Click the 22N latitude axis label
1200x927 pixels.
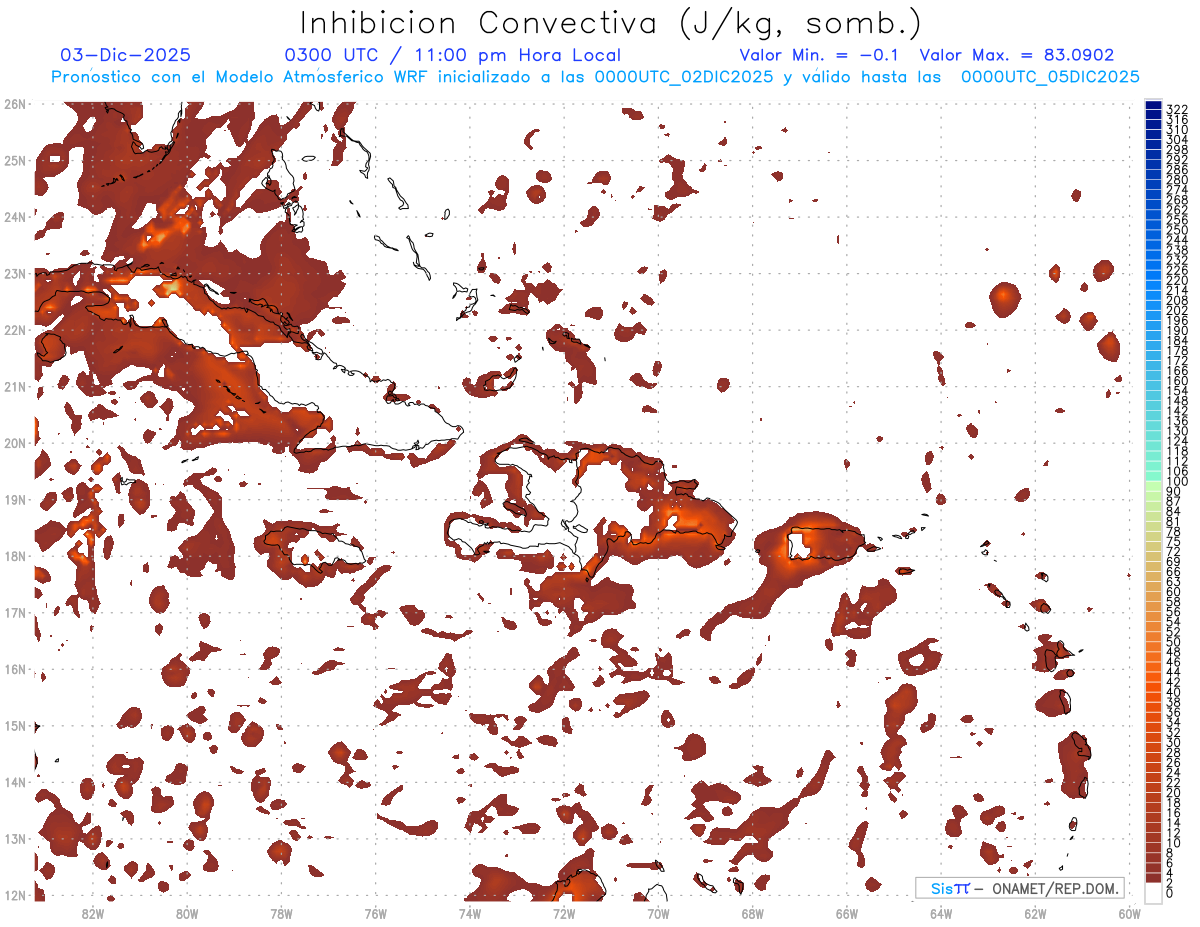click(x=15, y=330)
